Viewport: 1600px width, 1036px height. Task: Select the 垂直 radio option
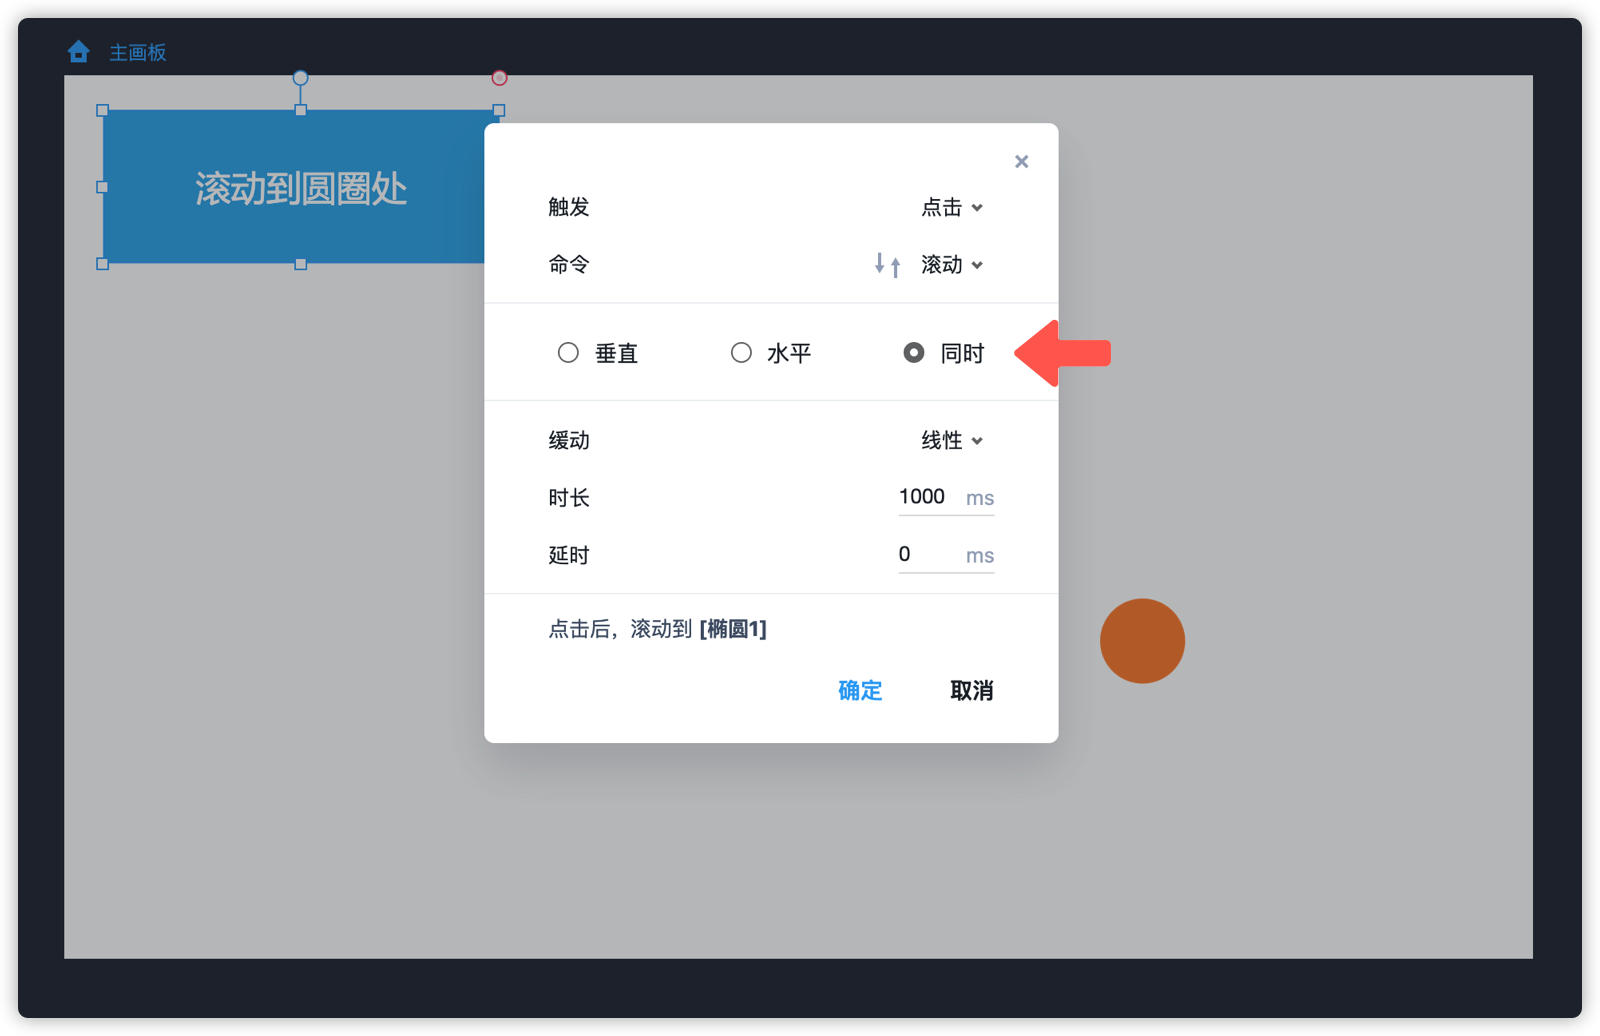tap(568, 353)
